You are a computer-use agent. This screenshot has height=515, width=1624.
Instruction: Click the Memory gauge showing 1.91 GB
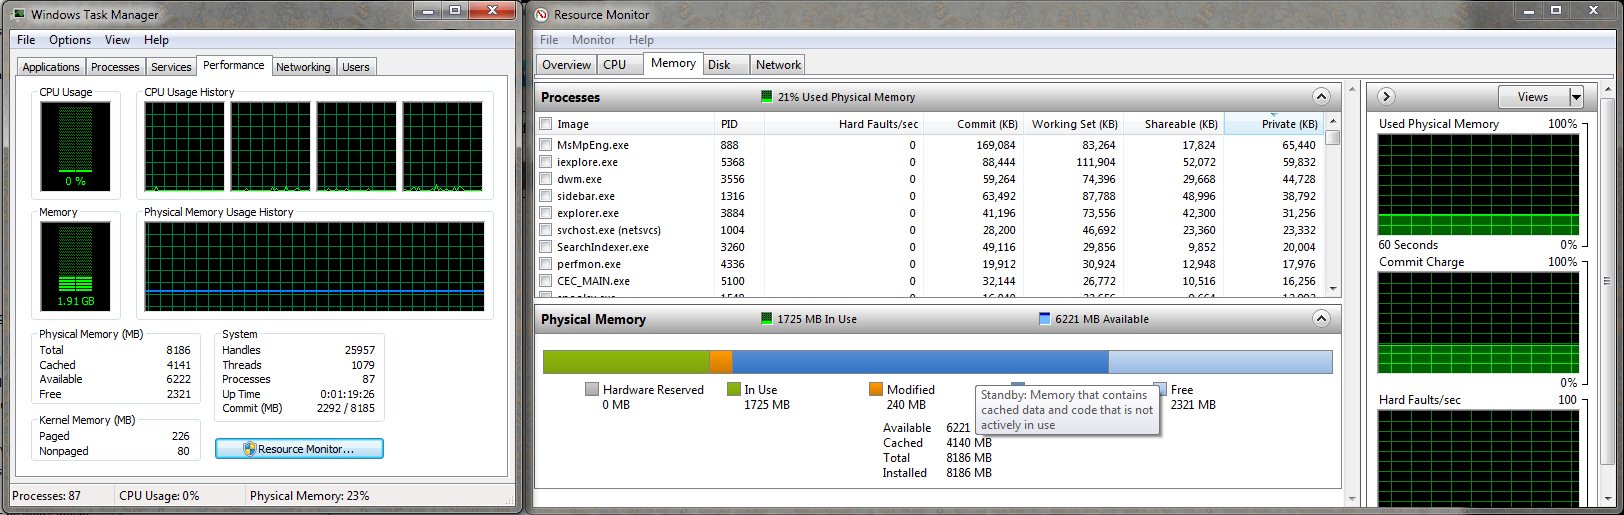[76, 265]
